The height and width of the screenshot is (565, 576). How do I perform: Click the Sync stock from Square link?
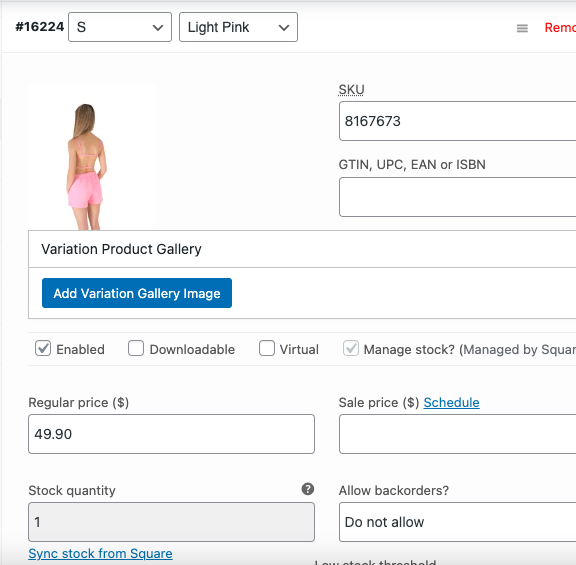(x=100, y=553)
